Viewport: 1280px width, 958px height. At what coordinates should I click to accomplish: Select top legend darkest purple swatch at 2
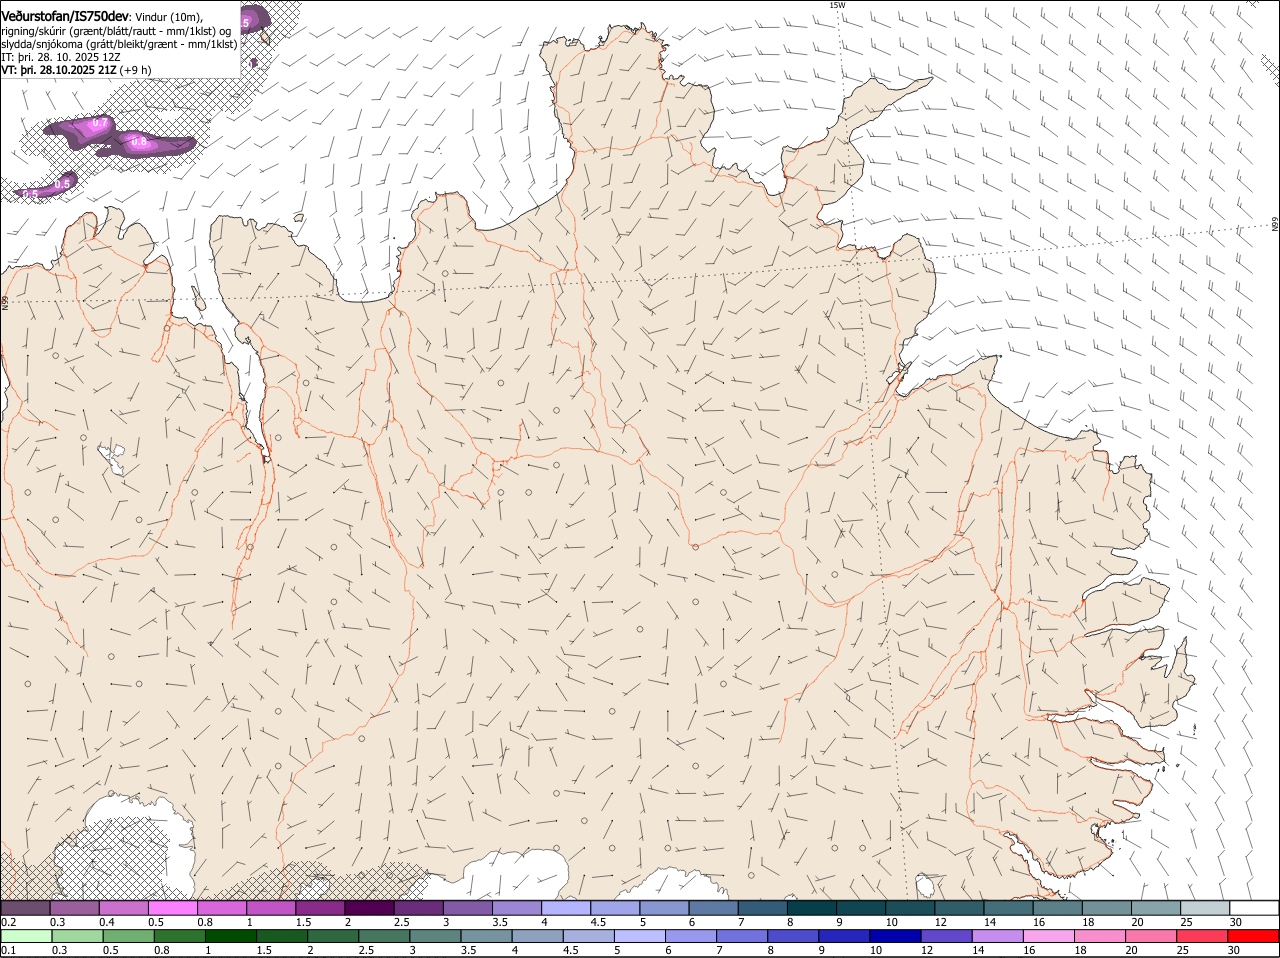[368, 908]
